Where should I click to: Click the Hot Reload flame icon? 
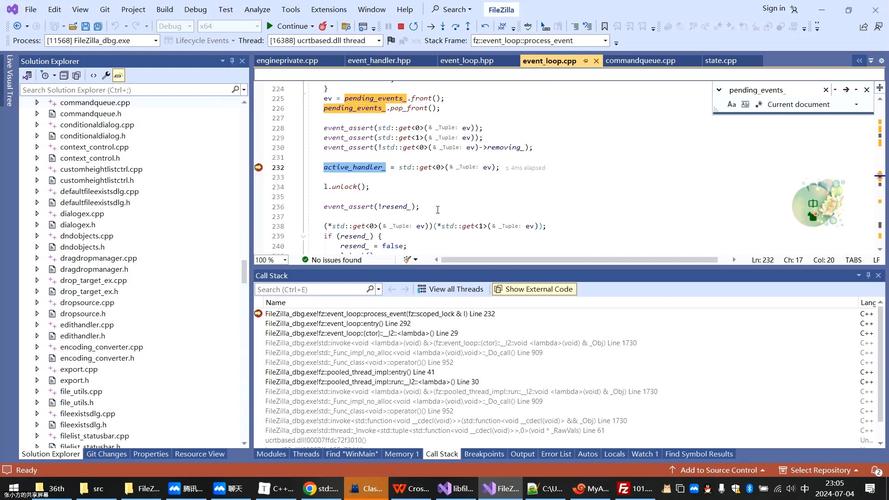coord(323,26)
